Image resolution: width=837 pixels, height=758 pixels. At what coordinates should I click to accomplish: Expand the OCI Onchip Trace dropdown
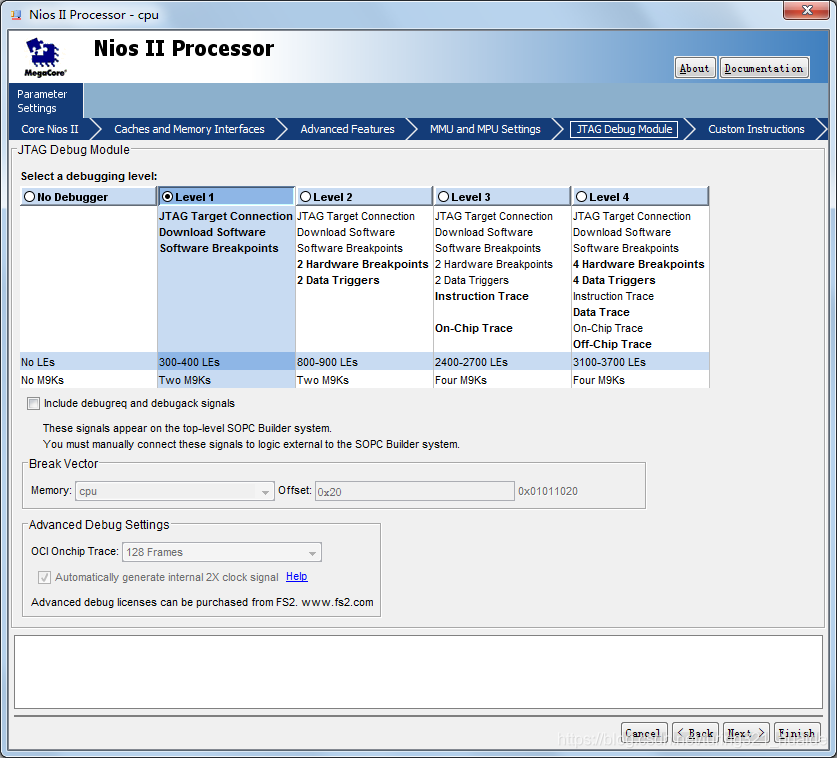[222, 552]
